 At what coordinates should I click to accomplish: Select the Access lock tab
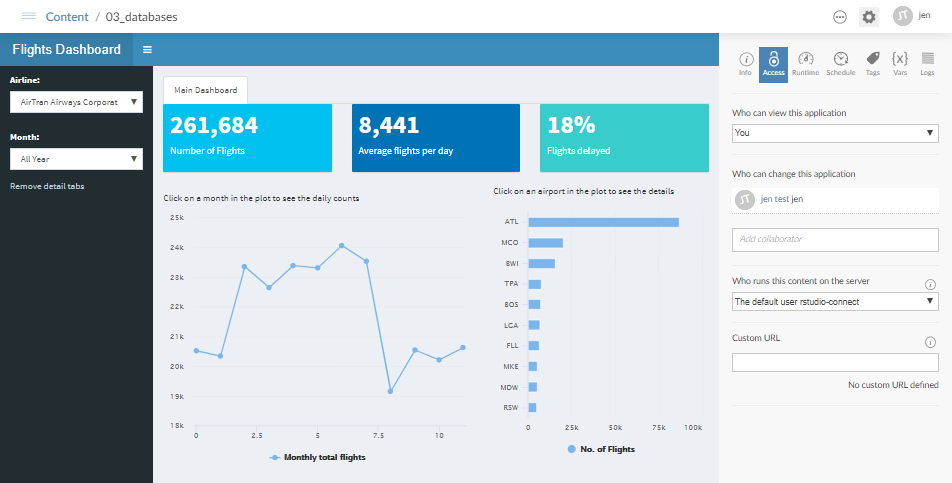[773, 63]
